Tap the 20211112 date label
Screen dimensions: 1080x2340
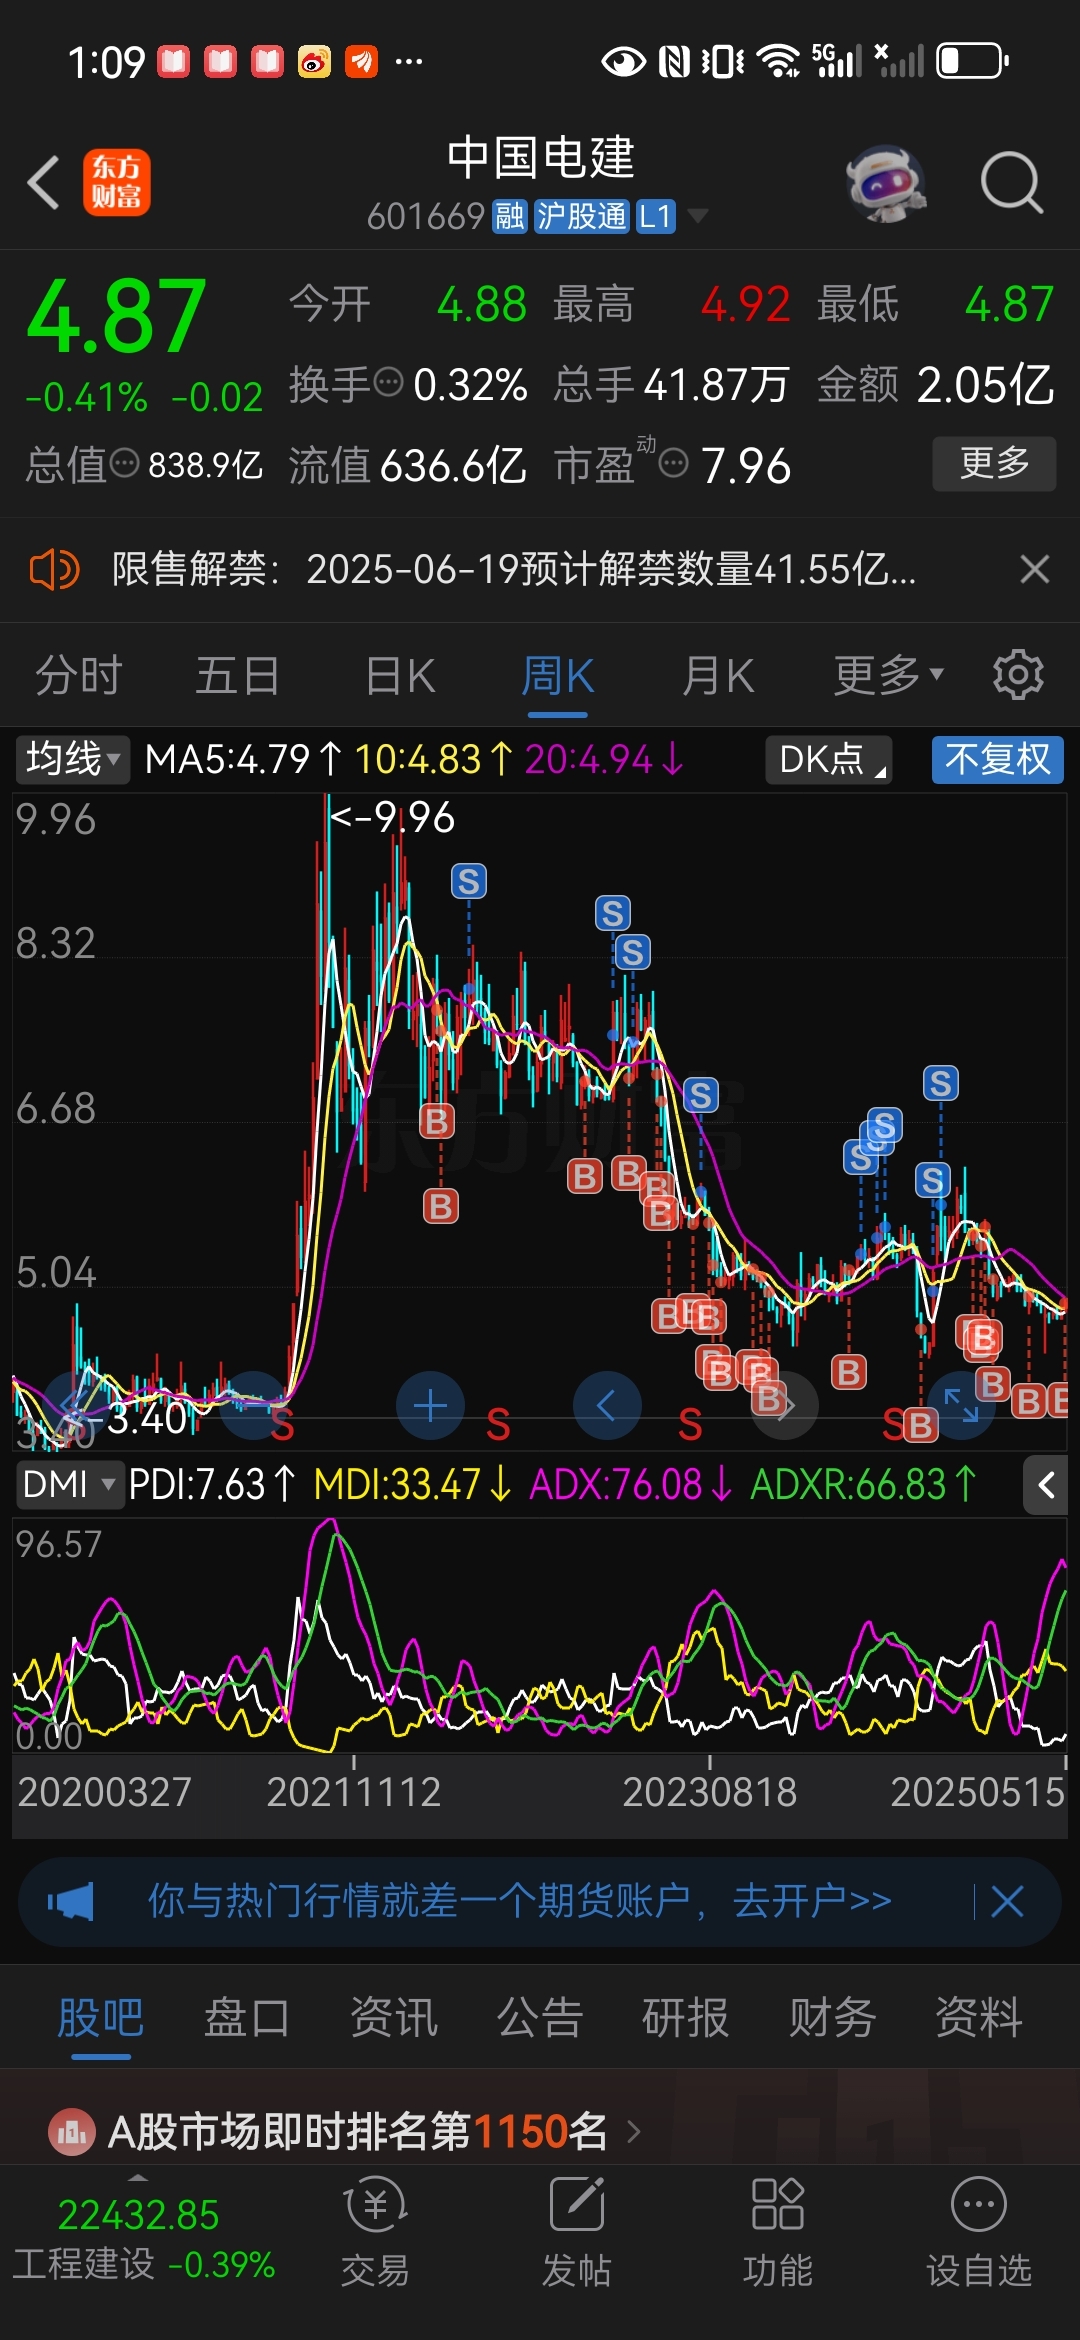354,1792
